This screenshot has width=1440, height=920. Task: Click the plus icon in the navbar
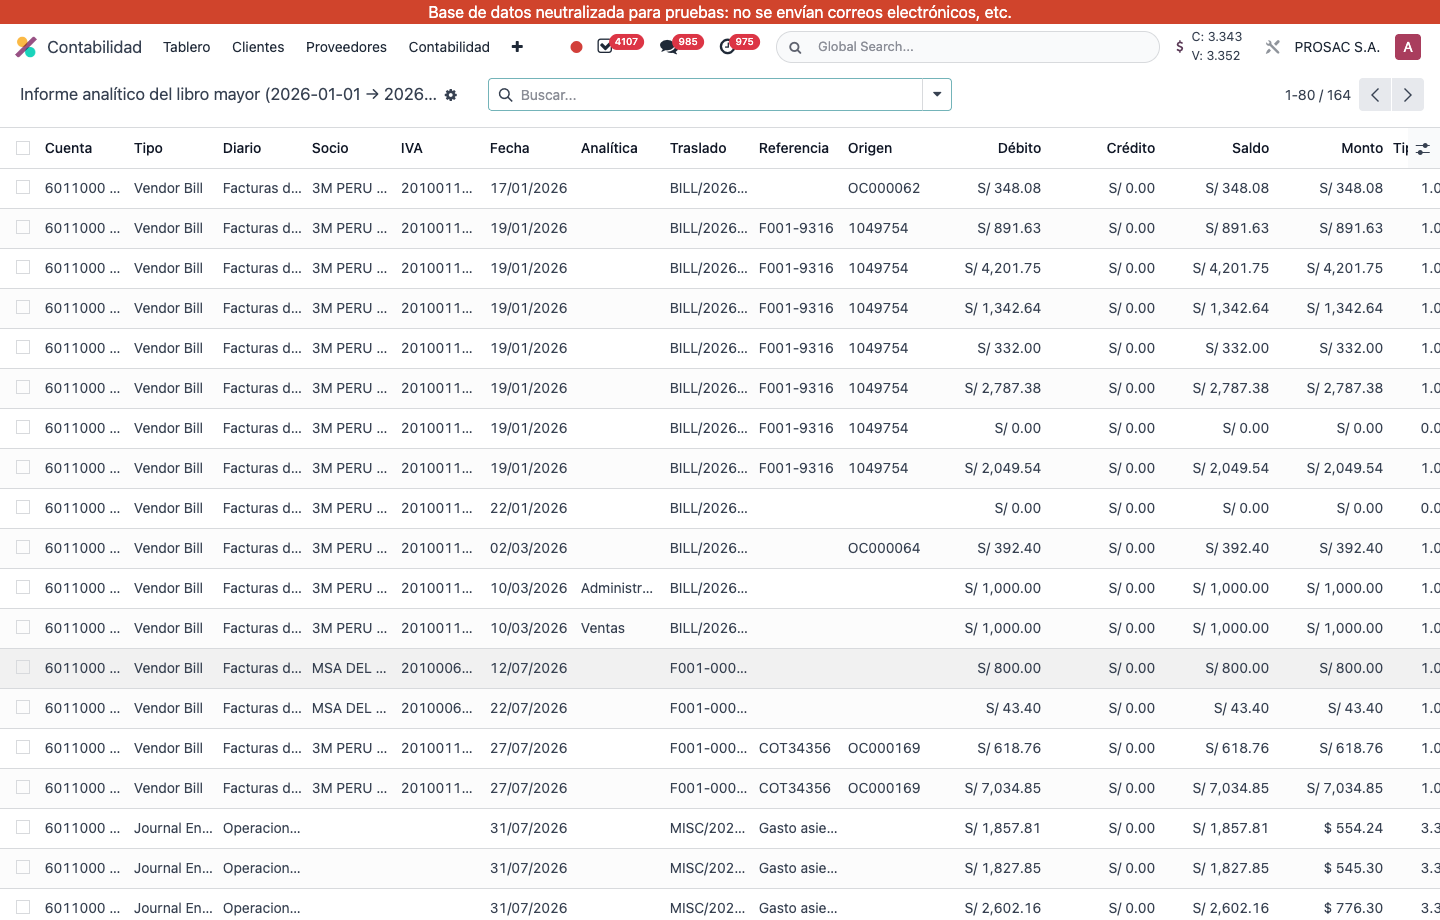[517, 47]
